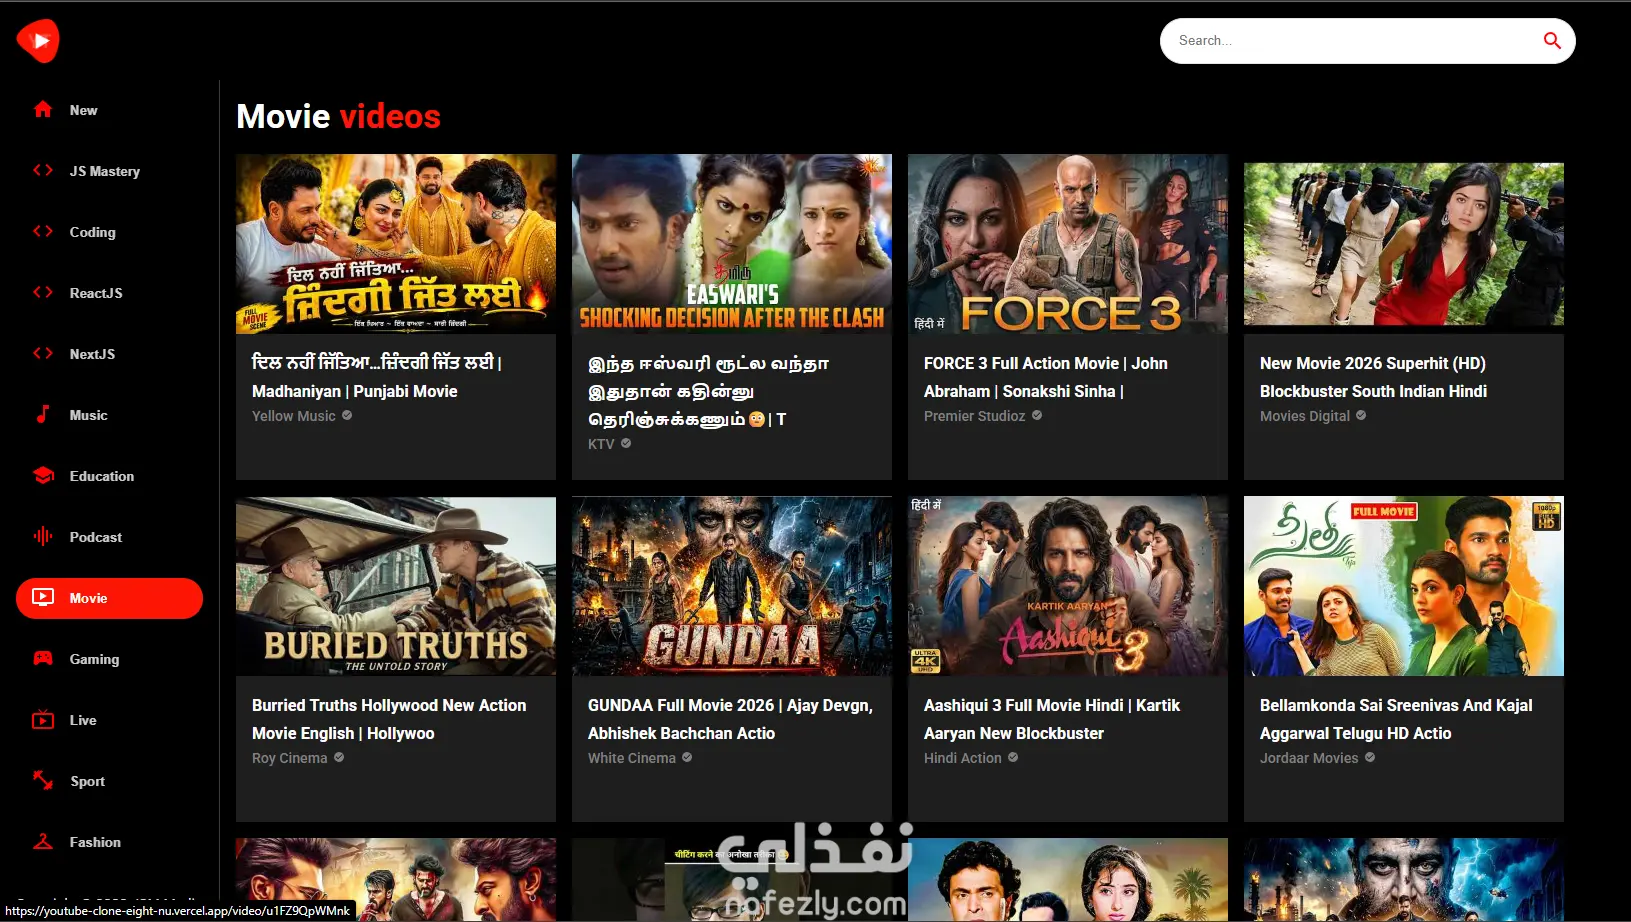Click the graduation cap Education icon
The image size is (1631, 922).
[43, 476]
